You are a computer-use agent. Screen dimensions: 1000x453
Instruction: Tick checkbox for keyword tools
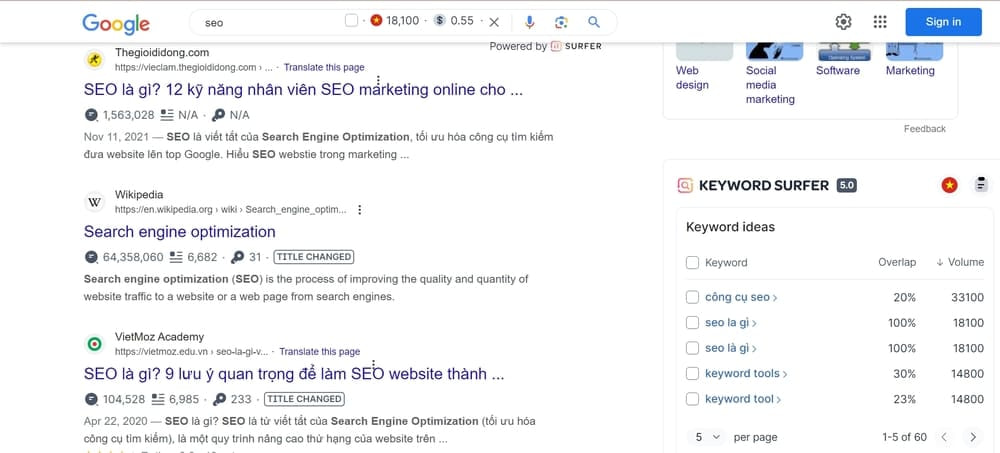693,374
